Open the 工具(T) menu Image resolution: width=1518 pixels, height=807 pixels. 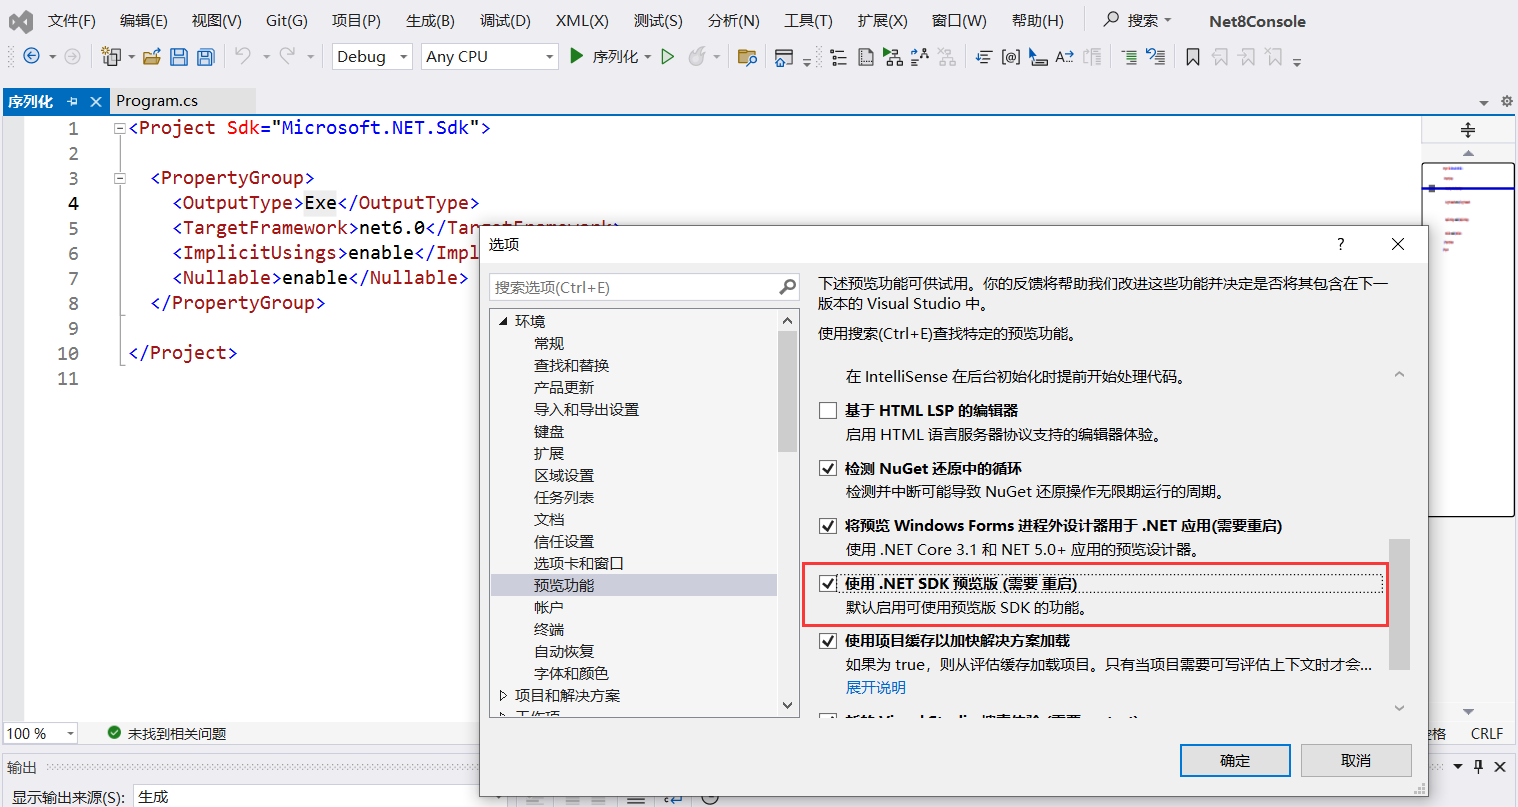click(808, 20)
